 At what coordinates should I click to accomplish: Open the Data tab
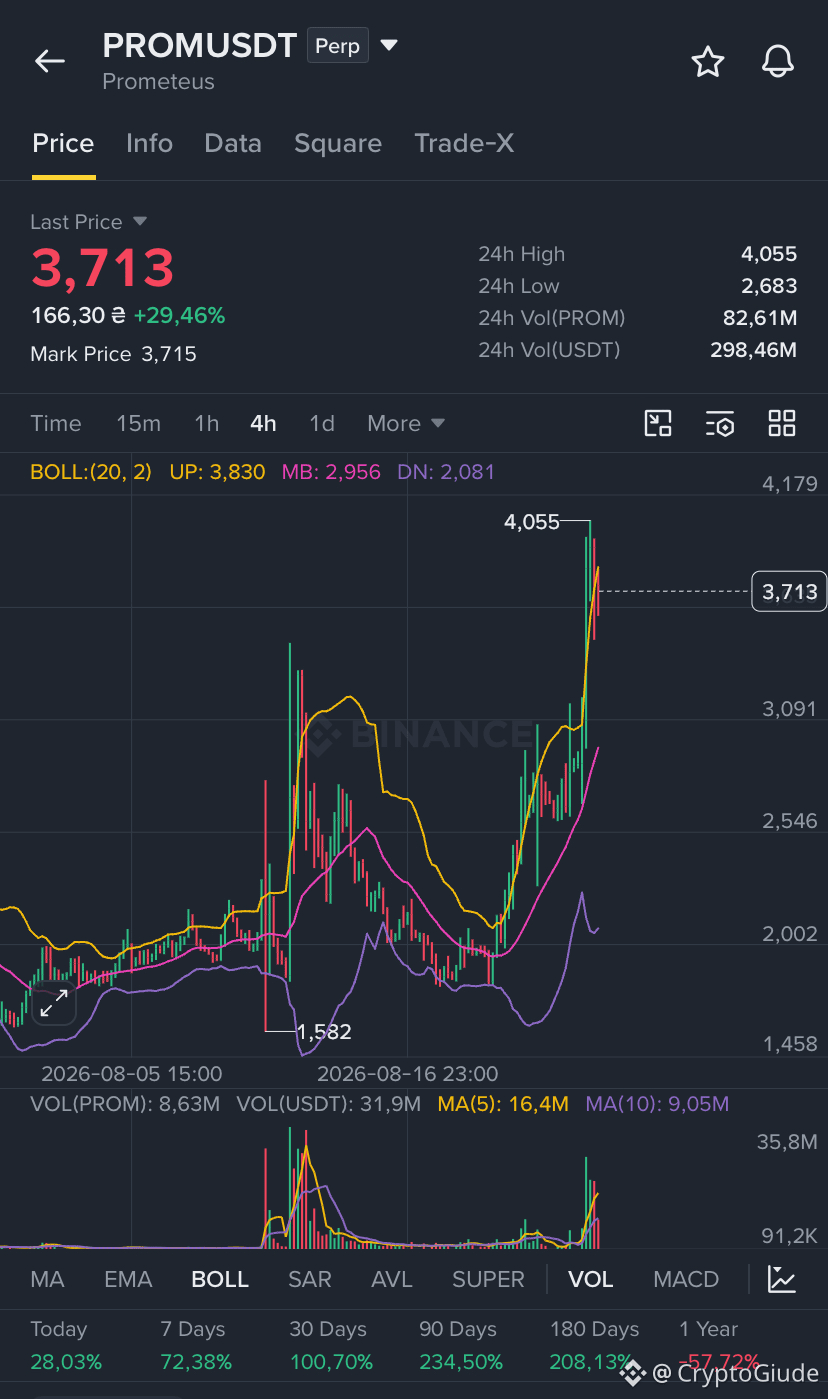[x=233, y=143]
